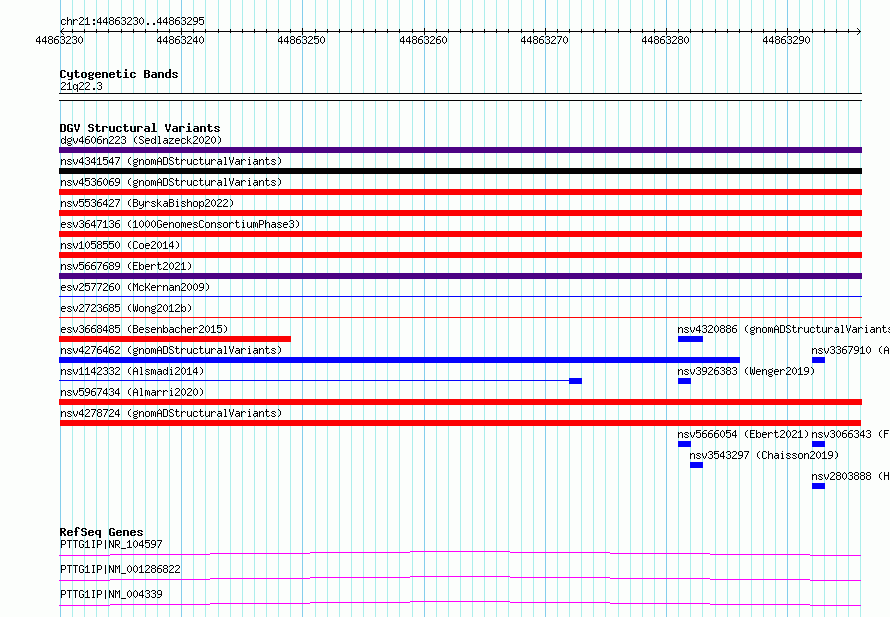Open the nsv1058550 Coe2014 variant label
This screenshot has width=890, height=617.
[x=120, y=245]
